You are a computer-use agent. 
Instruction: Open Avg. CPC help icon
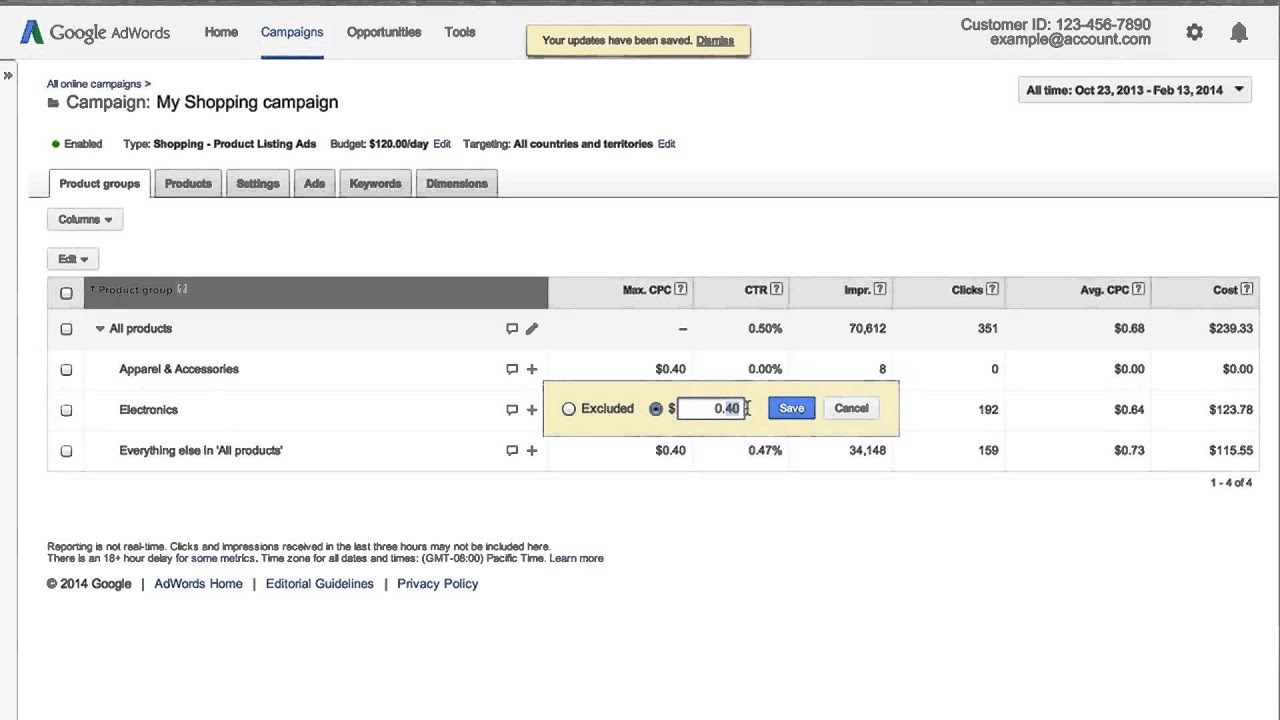[x=1139, y=290]
